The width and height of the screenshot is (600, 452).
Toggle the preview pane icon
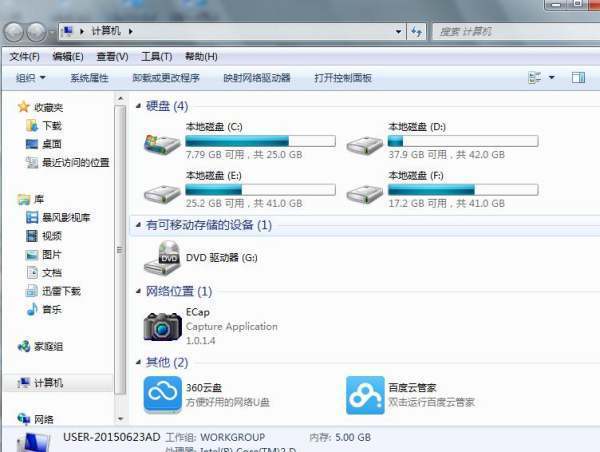(x=578, y=78)
